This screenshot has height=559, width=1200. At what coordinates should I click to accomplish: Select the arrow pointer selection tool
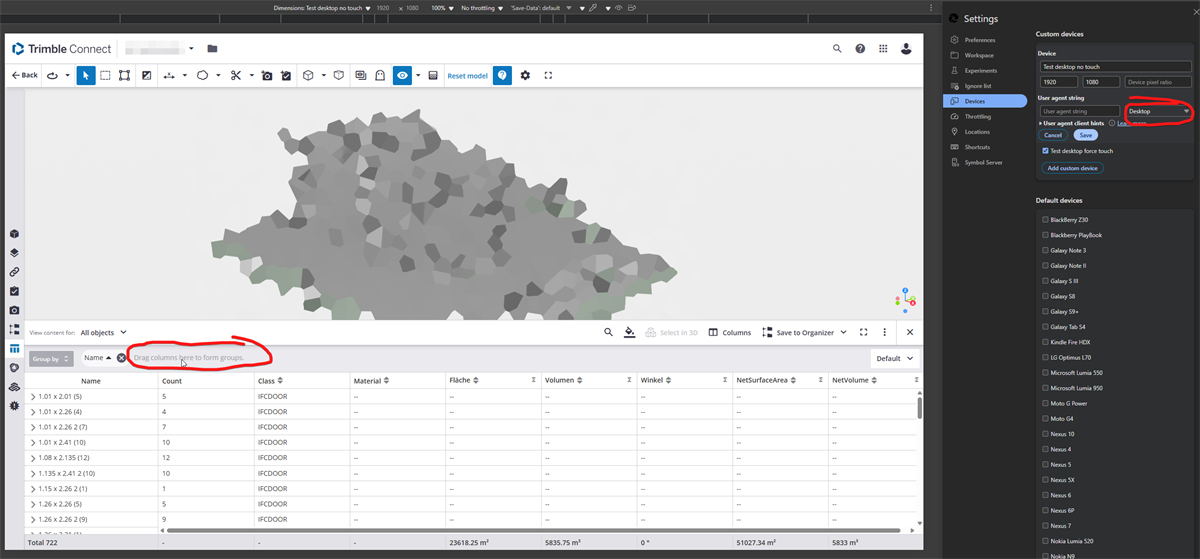86,75
